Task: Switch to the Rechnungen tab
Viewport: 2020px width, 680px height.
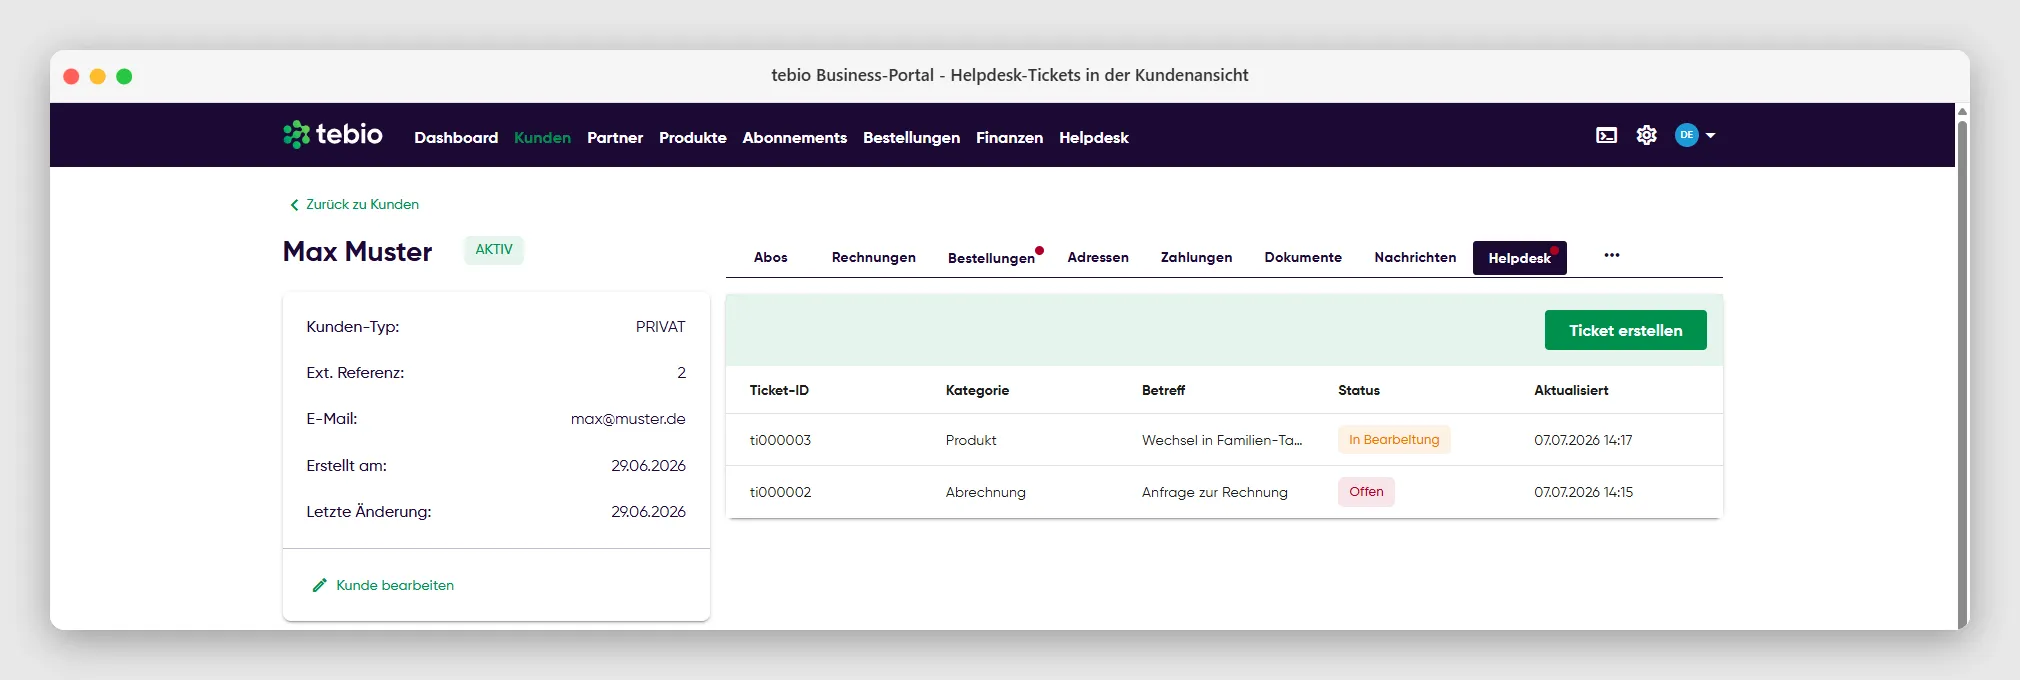Action: [874, 257]
